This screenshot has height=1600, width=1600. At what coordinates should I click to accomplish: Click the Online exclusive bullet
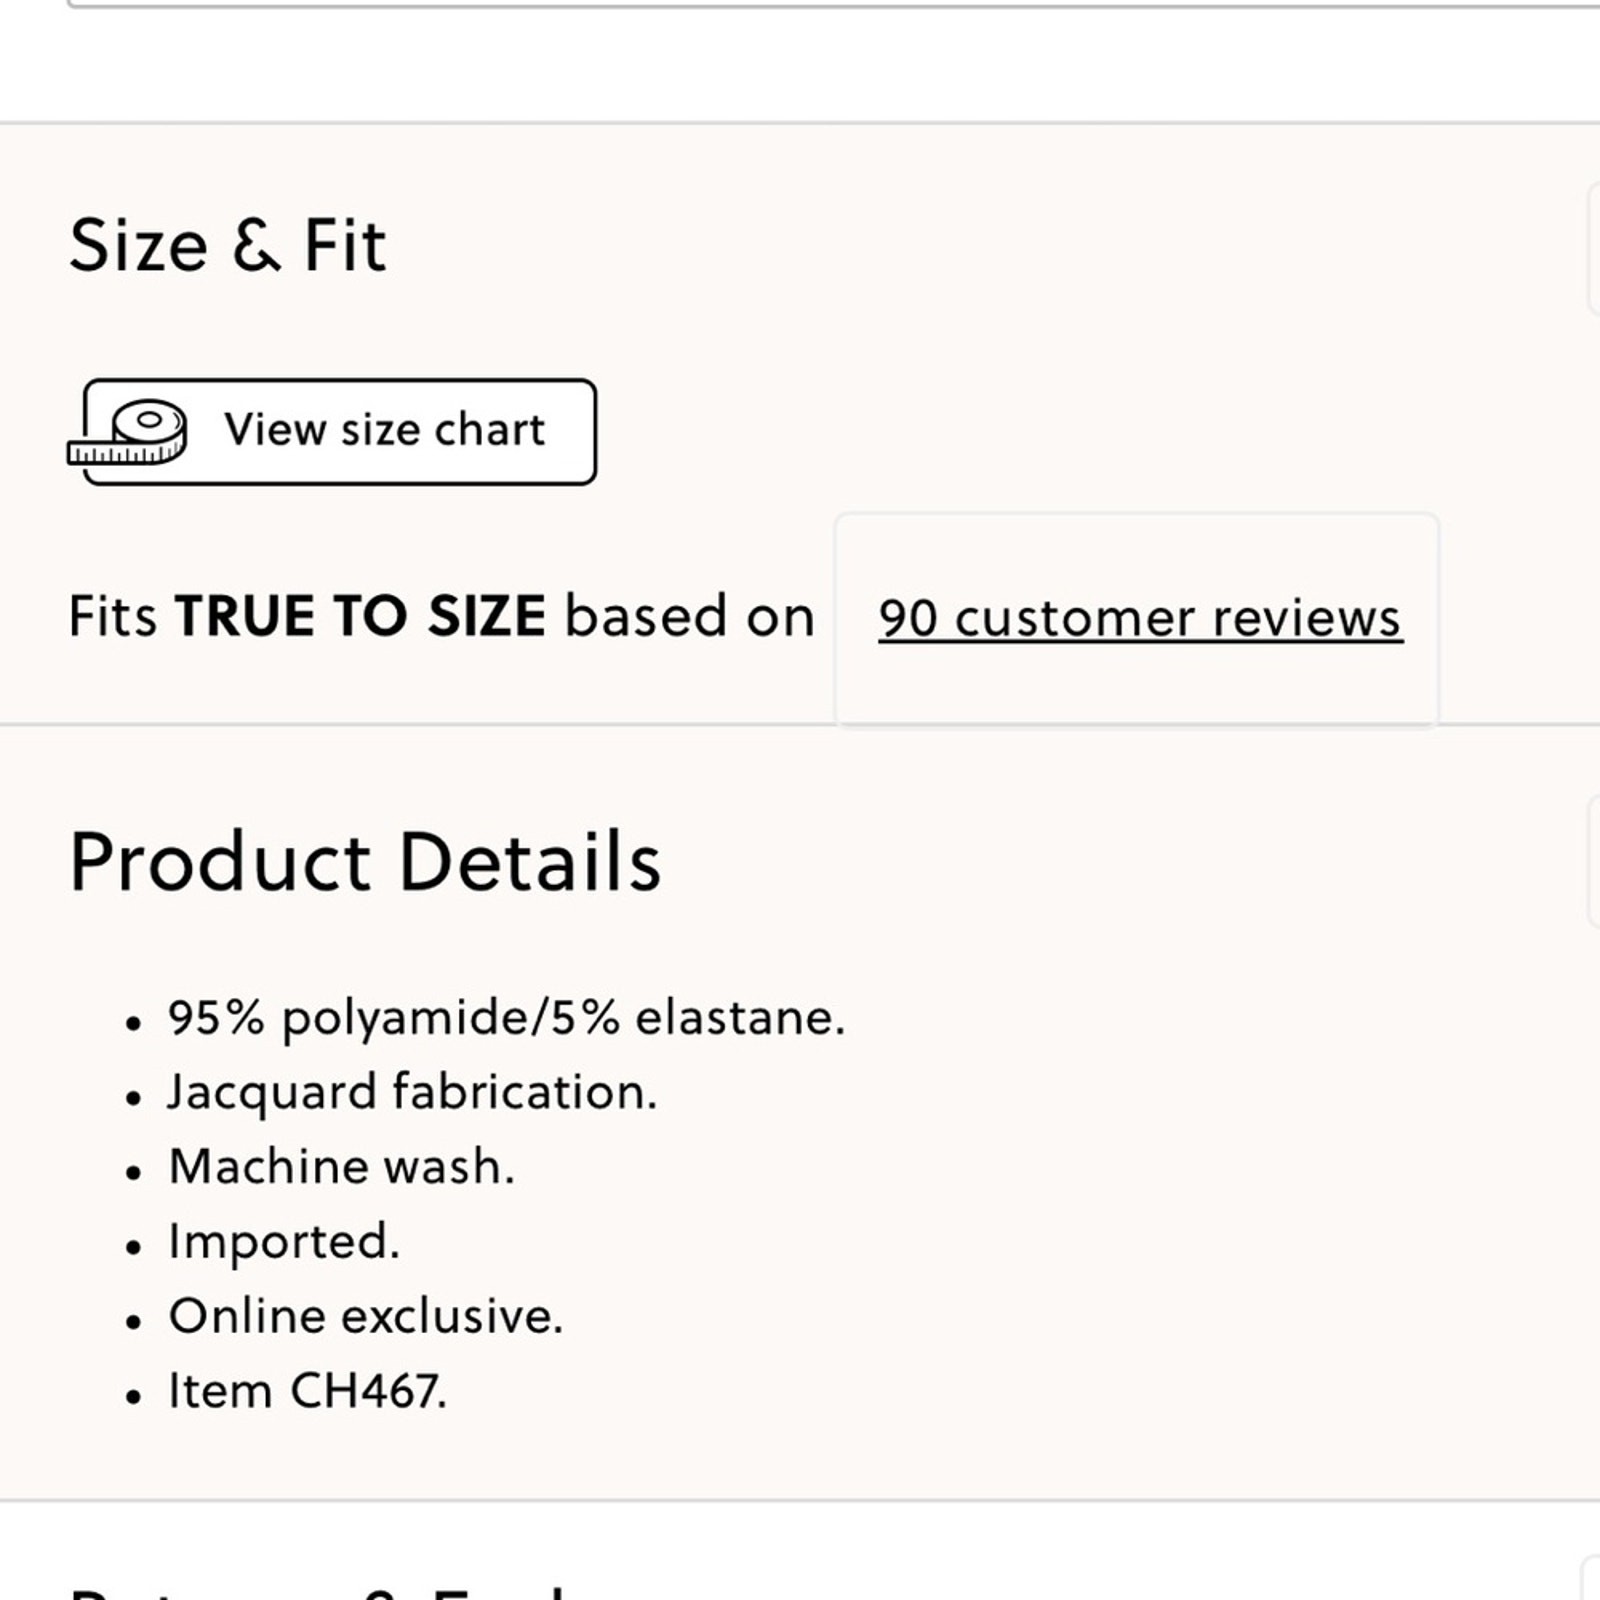click(x=366, y=1316)
